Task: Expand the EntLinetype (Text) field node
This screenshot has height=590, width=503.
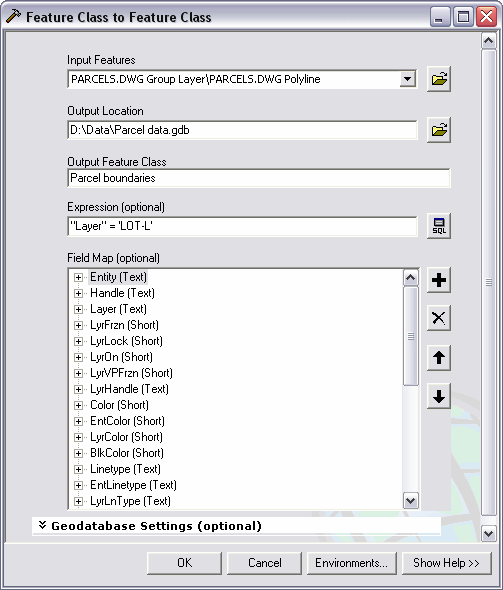Action: point(78,485)
